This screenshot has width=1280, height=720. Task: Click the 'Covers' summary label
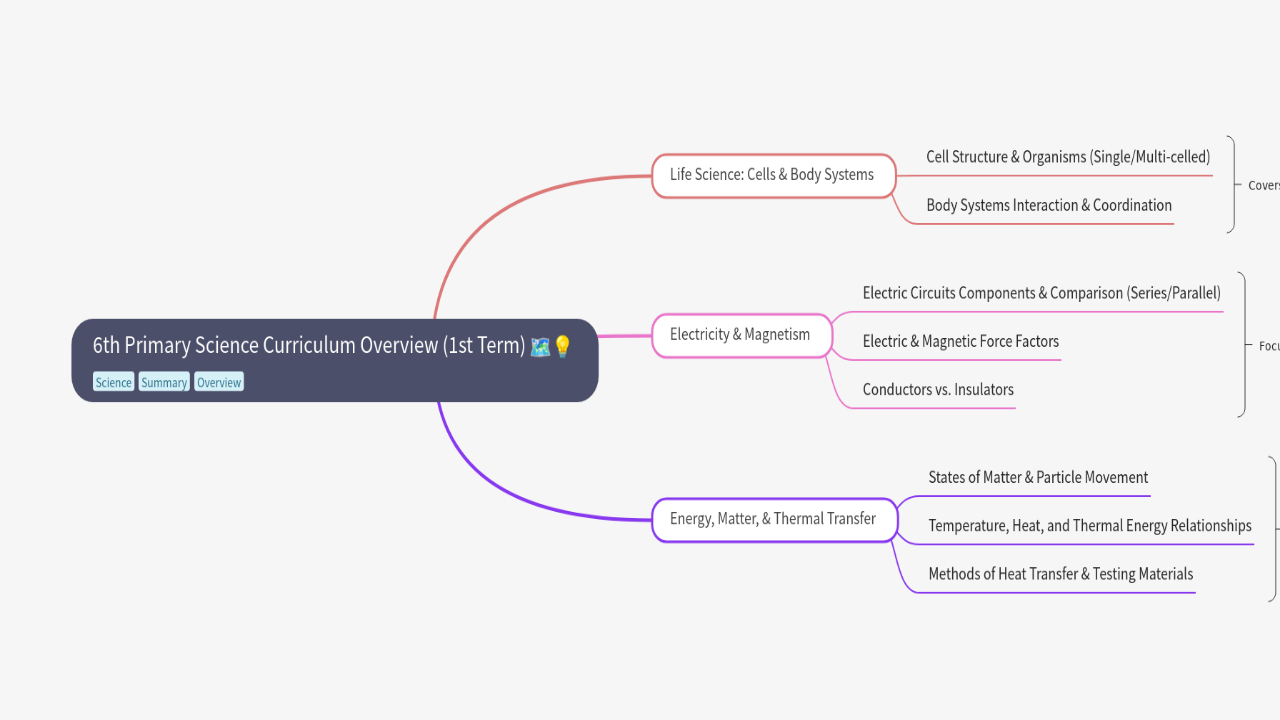pyautogui.click(x=1263, y=185)
